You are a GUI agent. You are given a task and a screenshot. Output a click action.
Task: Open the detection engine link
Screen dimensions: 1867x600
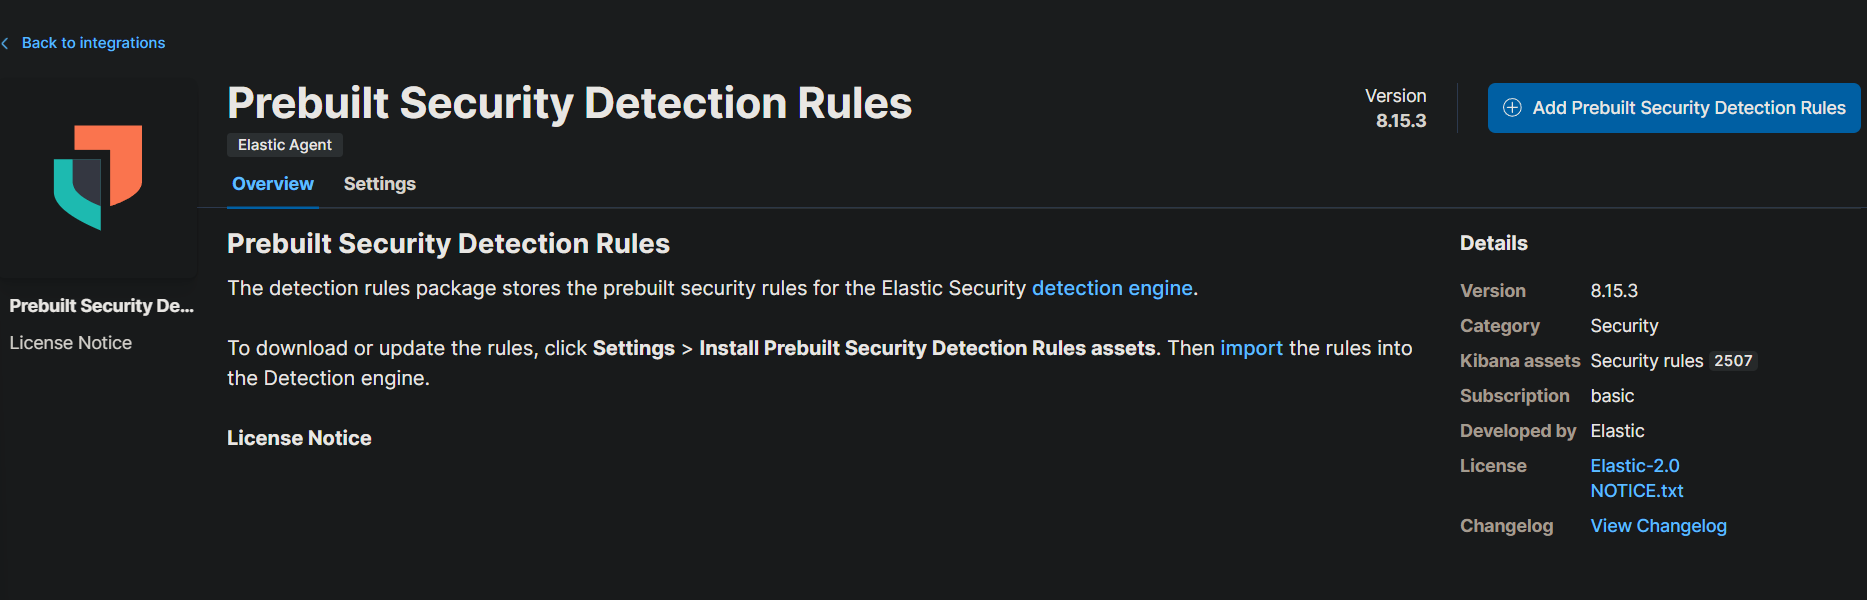coord(1112,288)
